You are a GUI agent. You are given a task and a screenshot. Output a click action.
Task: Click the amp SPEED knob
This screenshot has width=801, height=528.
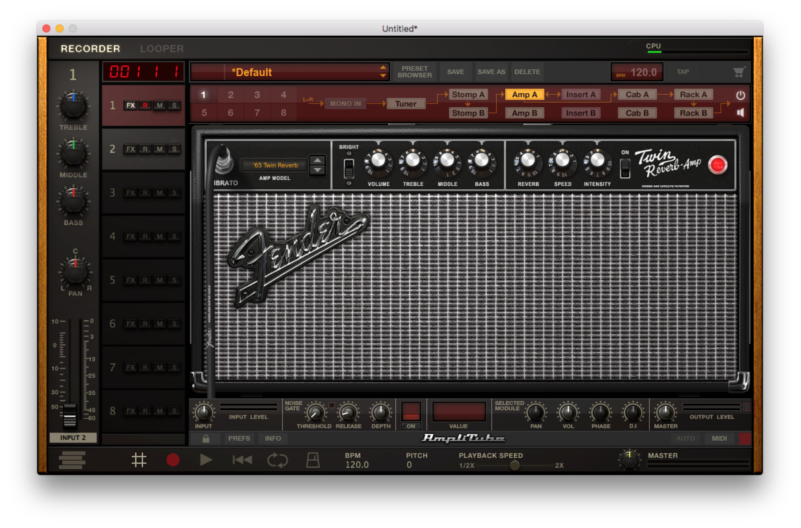coord(562,162)
